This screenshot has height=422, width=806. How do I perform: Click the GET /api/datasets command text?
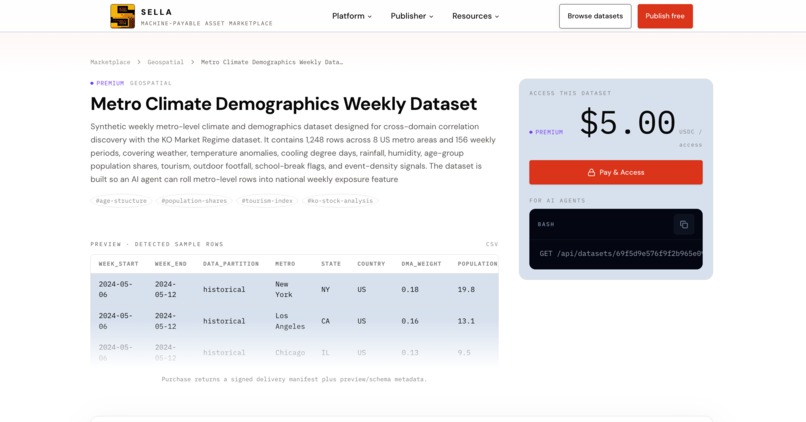(x=620, y=253)
